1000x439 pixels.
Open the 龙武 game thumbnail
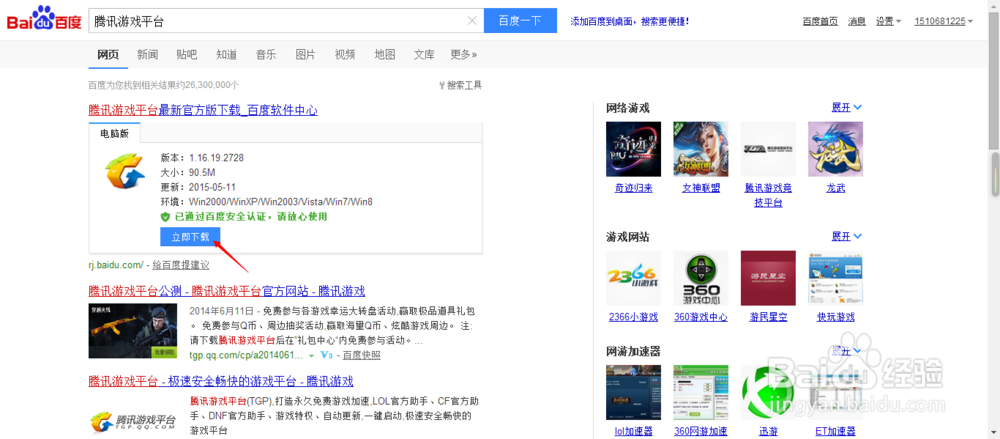835,149
